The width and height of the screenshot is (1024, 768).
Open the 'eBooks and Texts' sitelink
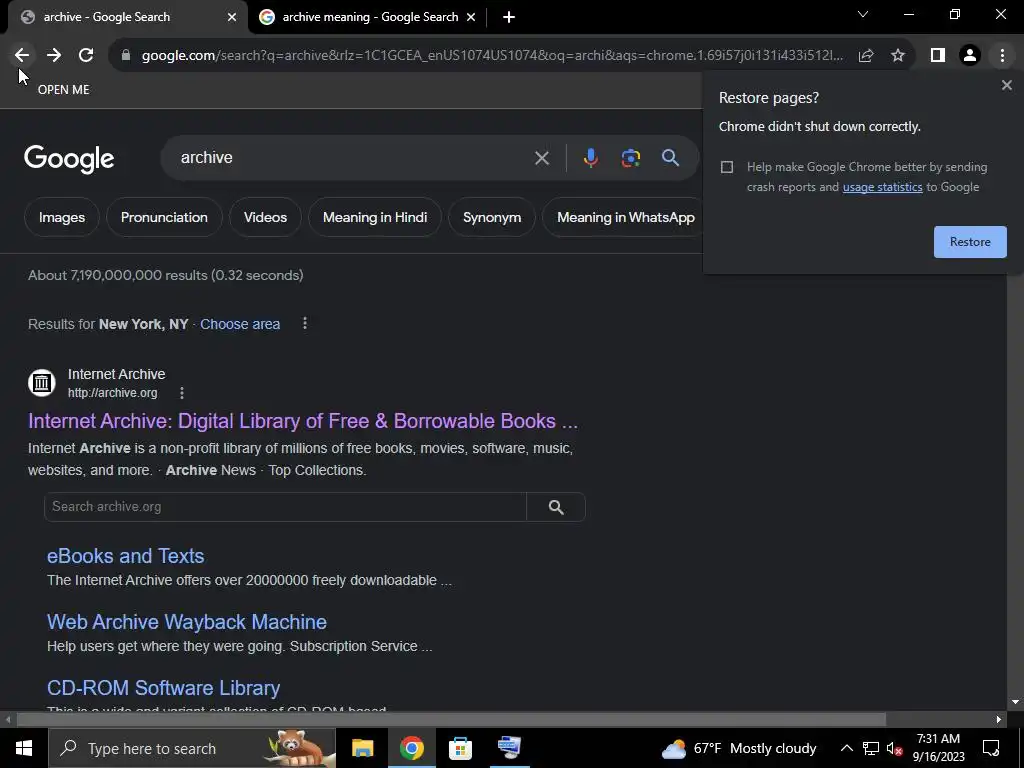[x=125, y=556]
